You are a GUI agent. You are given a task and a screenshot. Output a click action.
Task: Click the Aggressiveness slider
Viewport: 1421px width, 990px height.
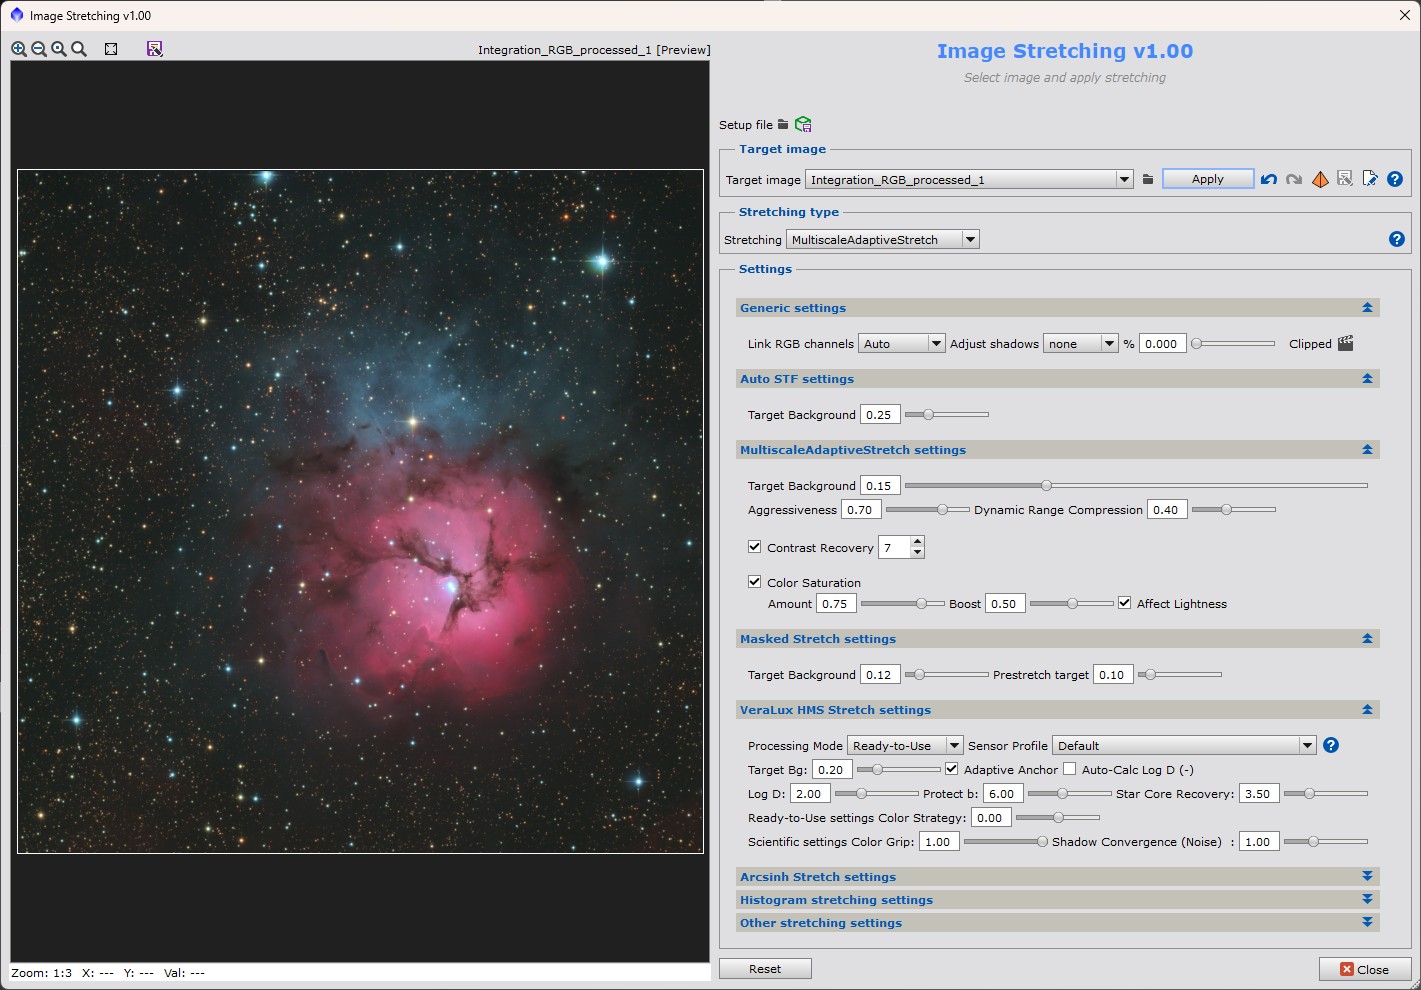tap(927, 510)
